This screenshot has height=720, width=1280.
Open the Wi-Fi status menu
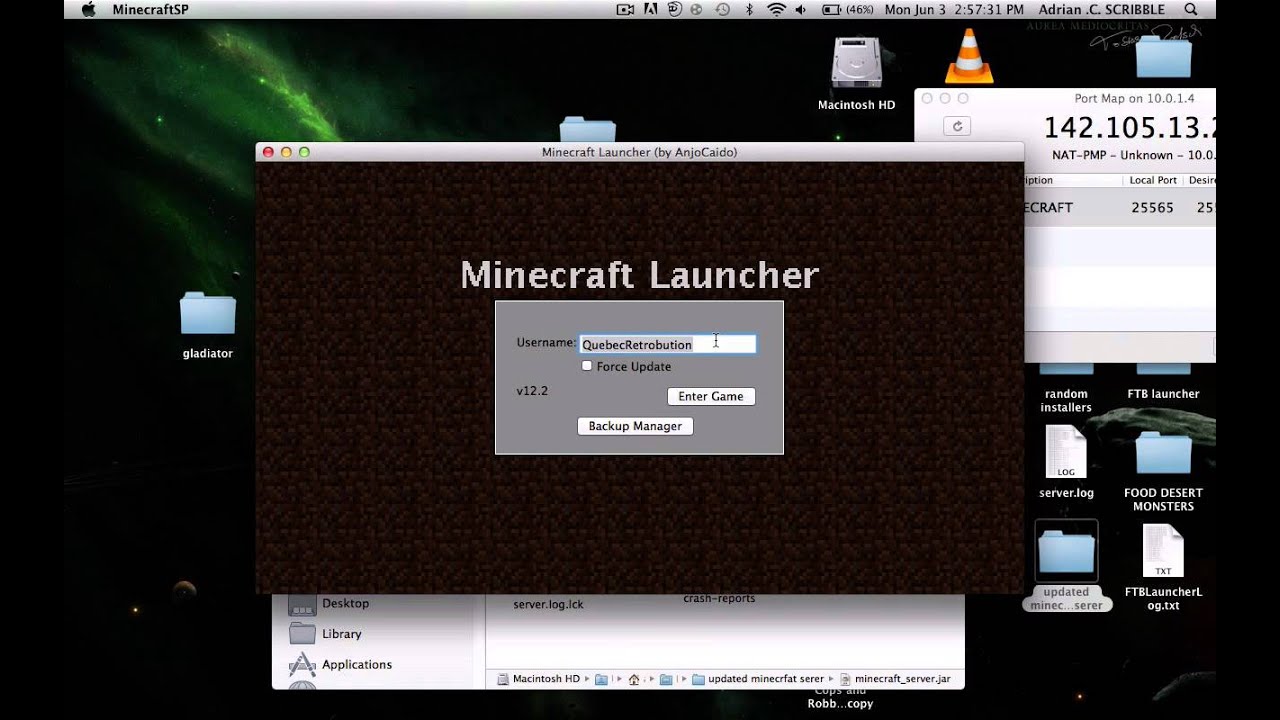tap(776, 10)
